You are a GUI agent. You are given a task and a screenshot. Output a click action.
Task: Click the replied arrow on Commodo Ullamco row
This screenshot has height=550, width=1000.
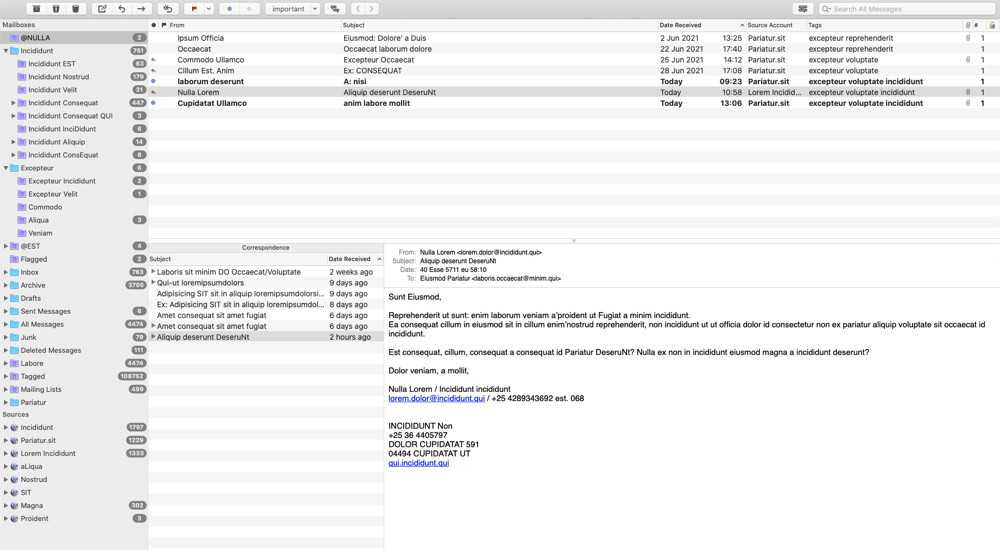154,60
